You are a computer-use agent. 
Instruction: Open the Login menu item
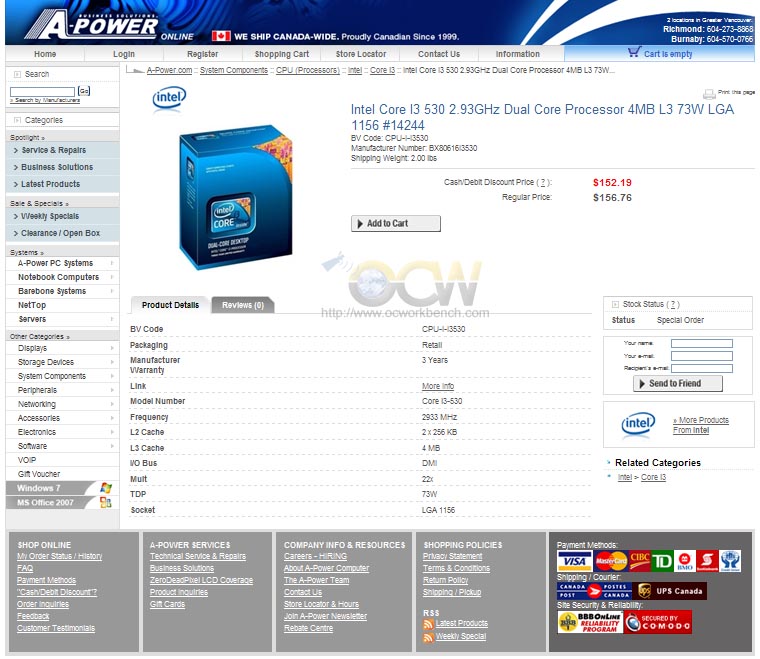[x=124, y=54]
